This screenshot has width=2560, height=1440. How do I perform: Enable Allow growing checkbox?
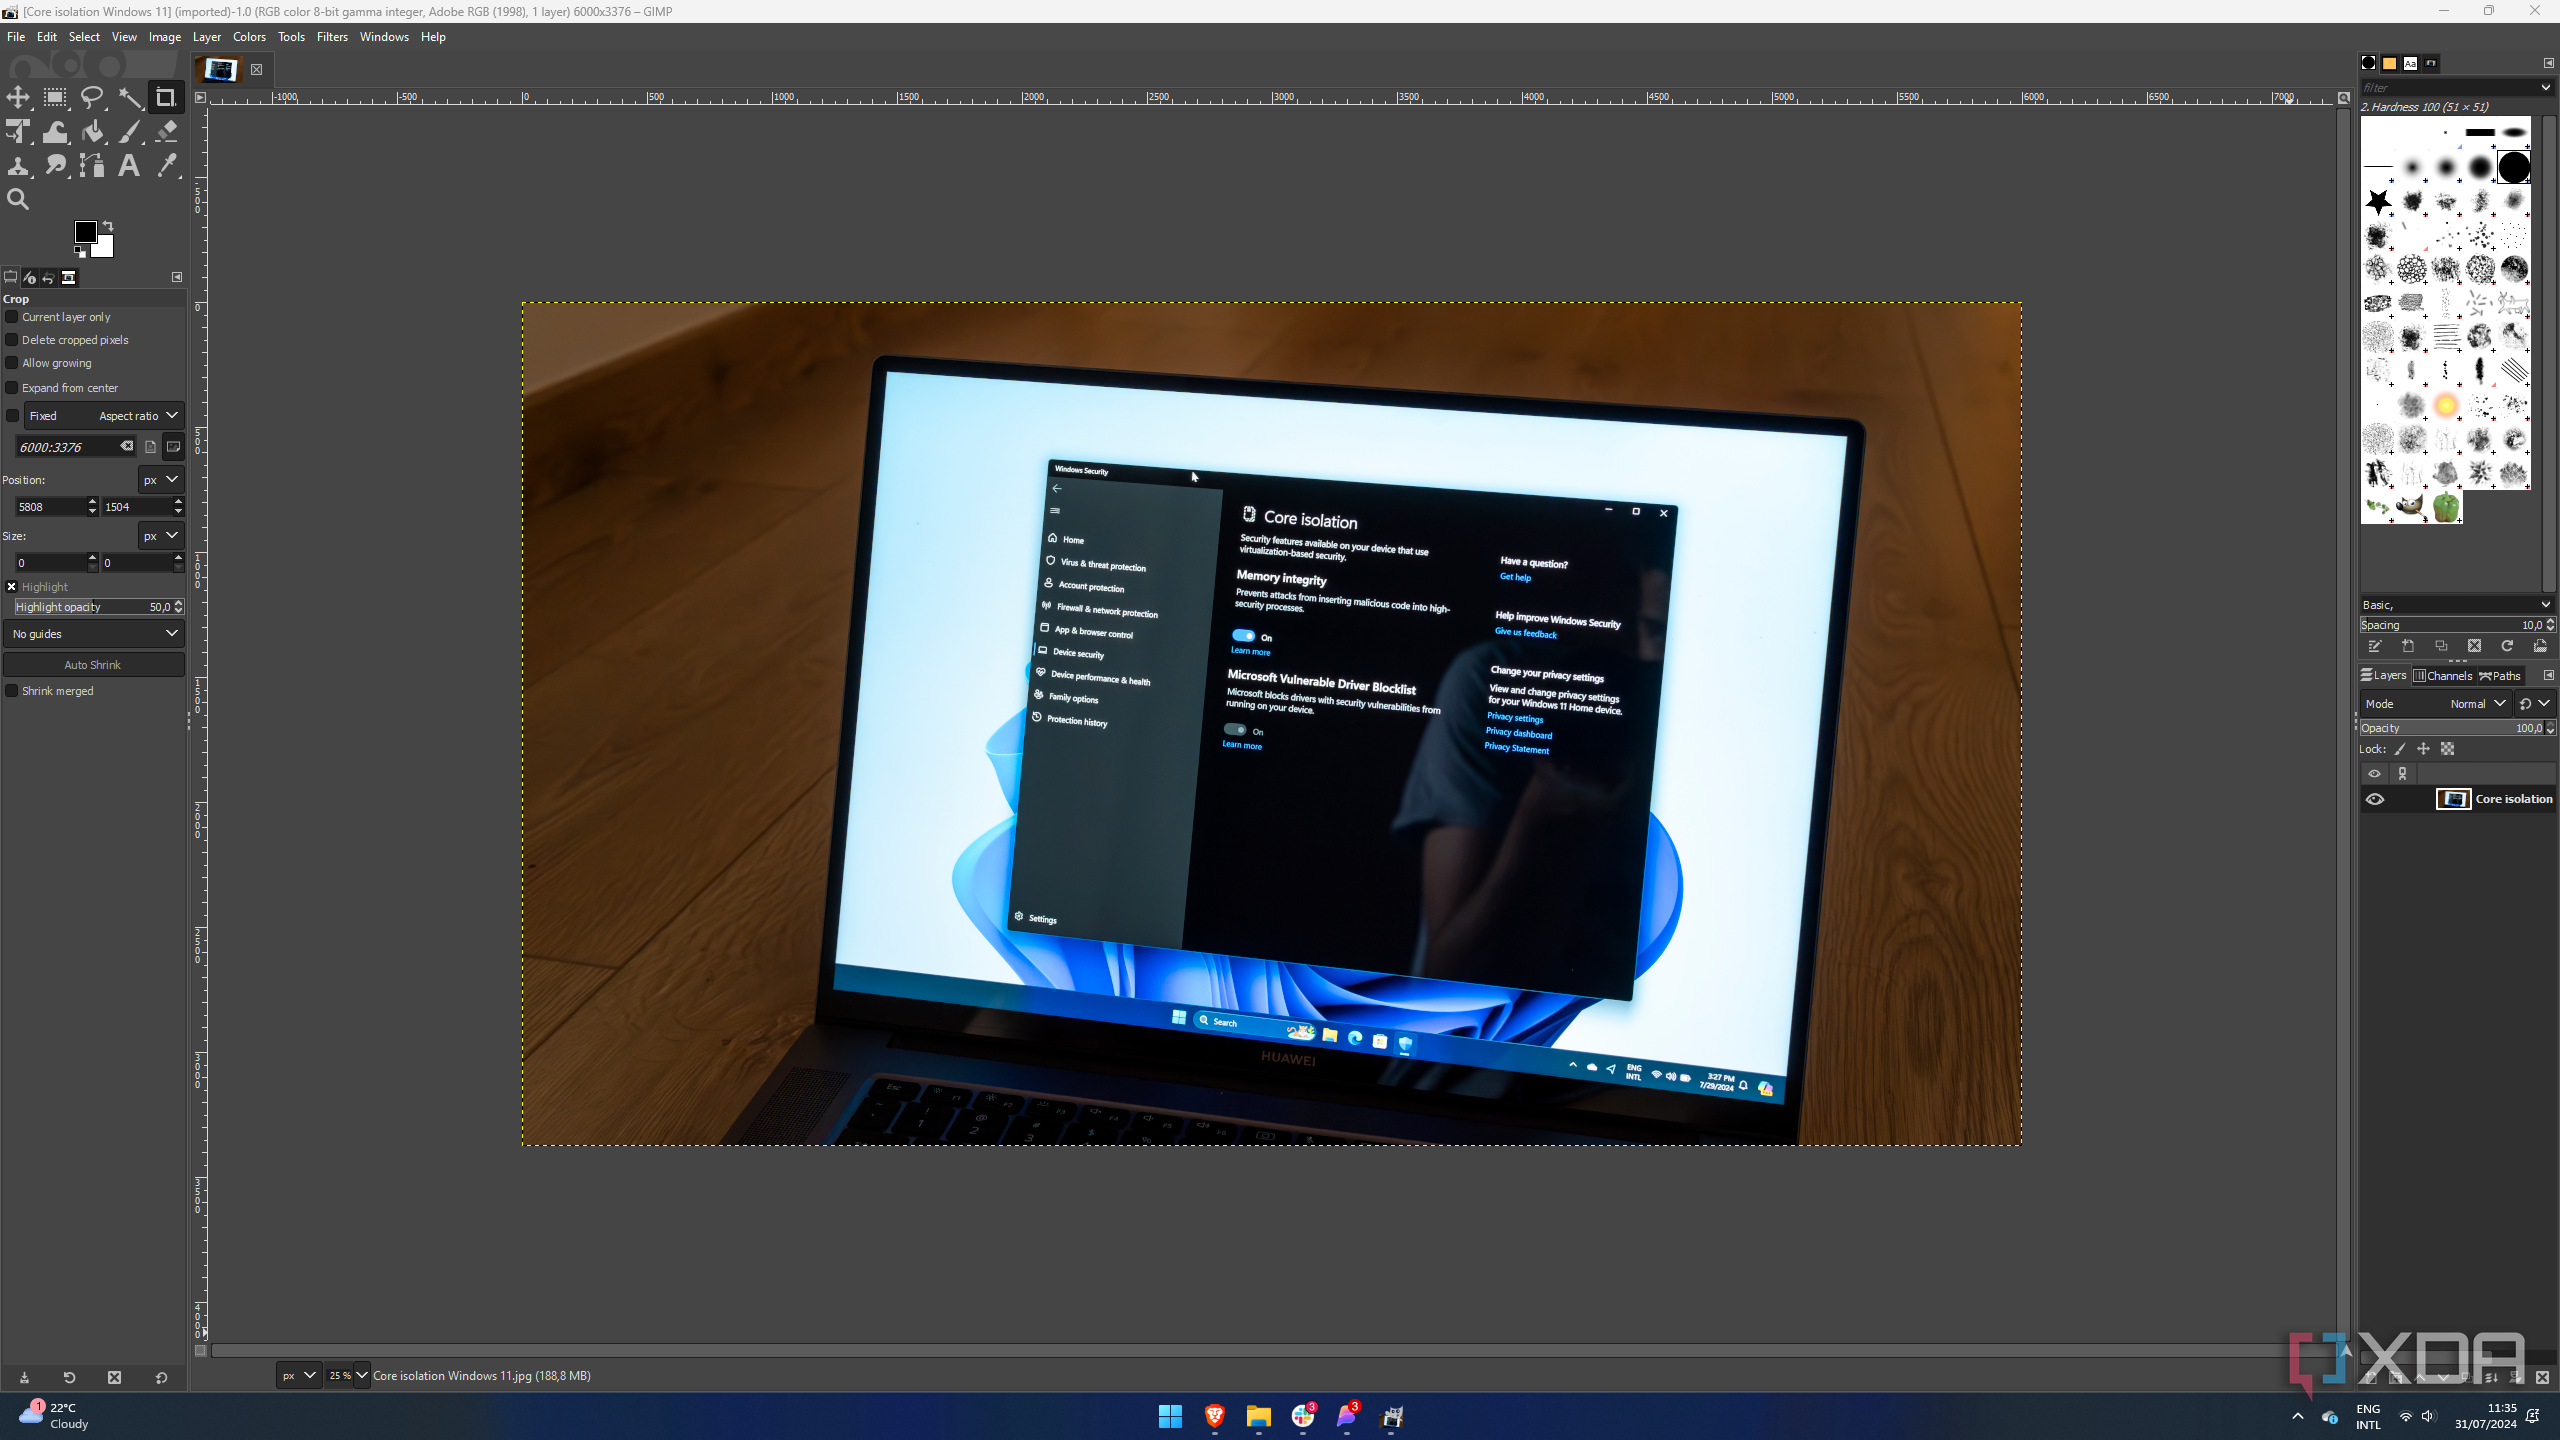[12, 363]
